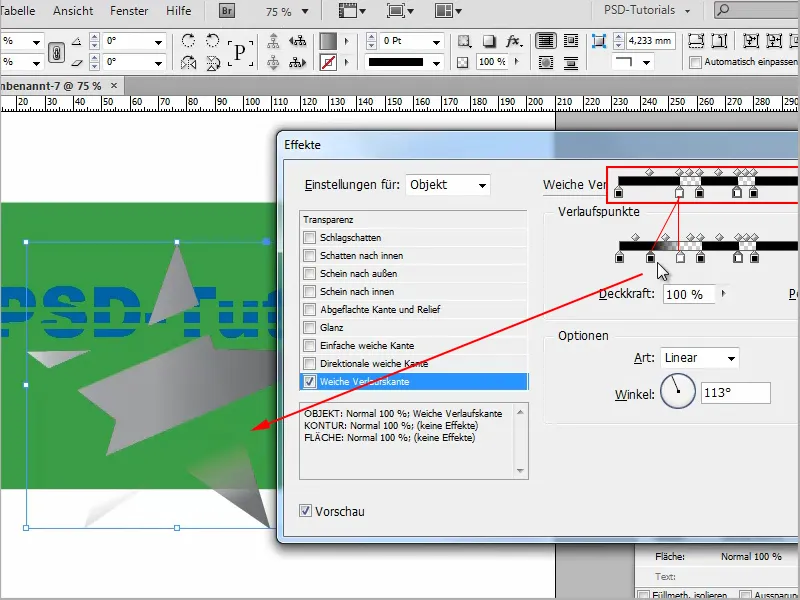This screenshot has height=600, width=800.
Task: Select leftmost gradient stop under Verlaufspunkte
Action: (619, 257)
